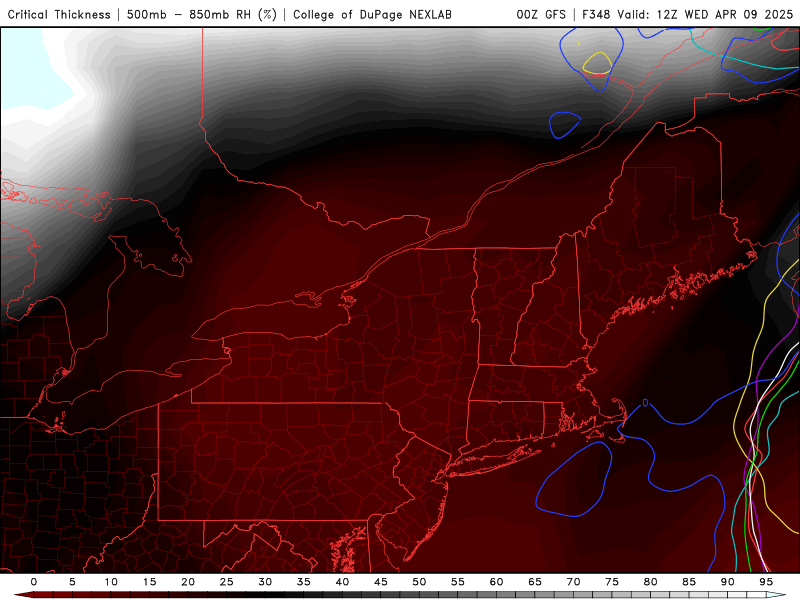Select the "90" scale label
This screenshot has height=600, width=800.
click(x=728, y=582)
